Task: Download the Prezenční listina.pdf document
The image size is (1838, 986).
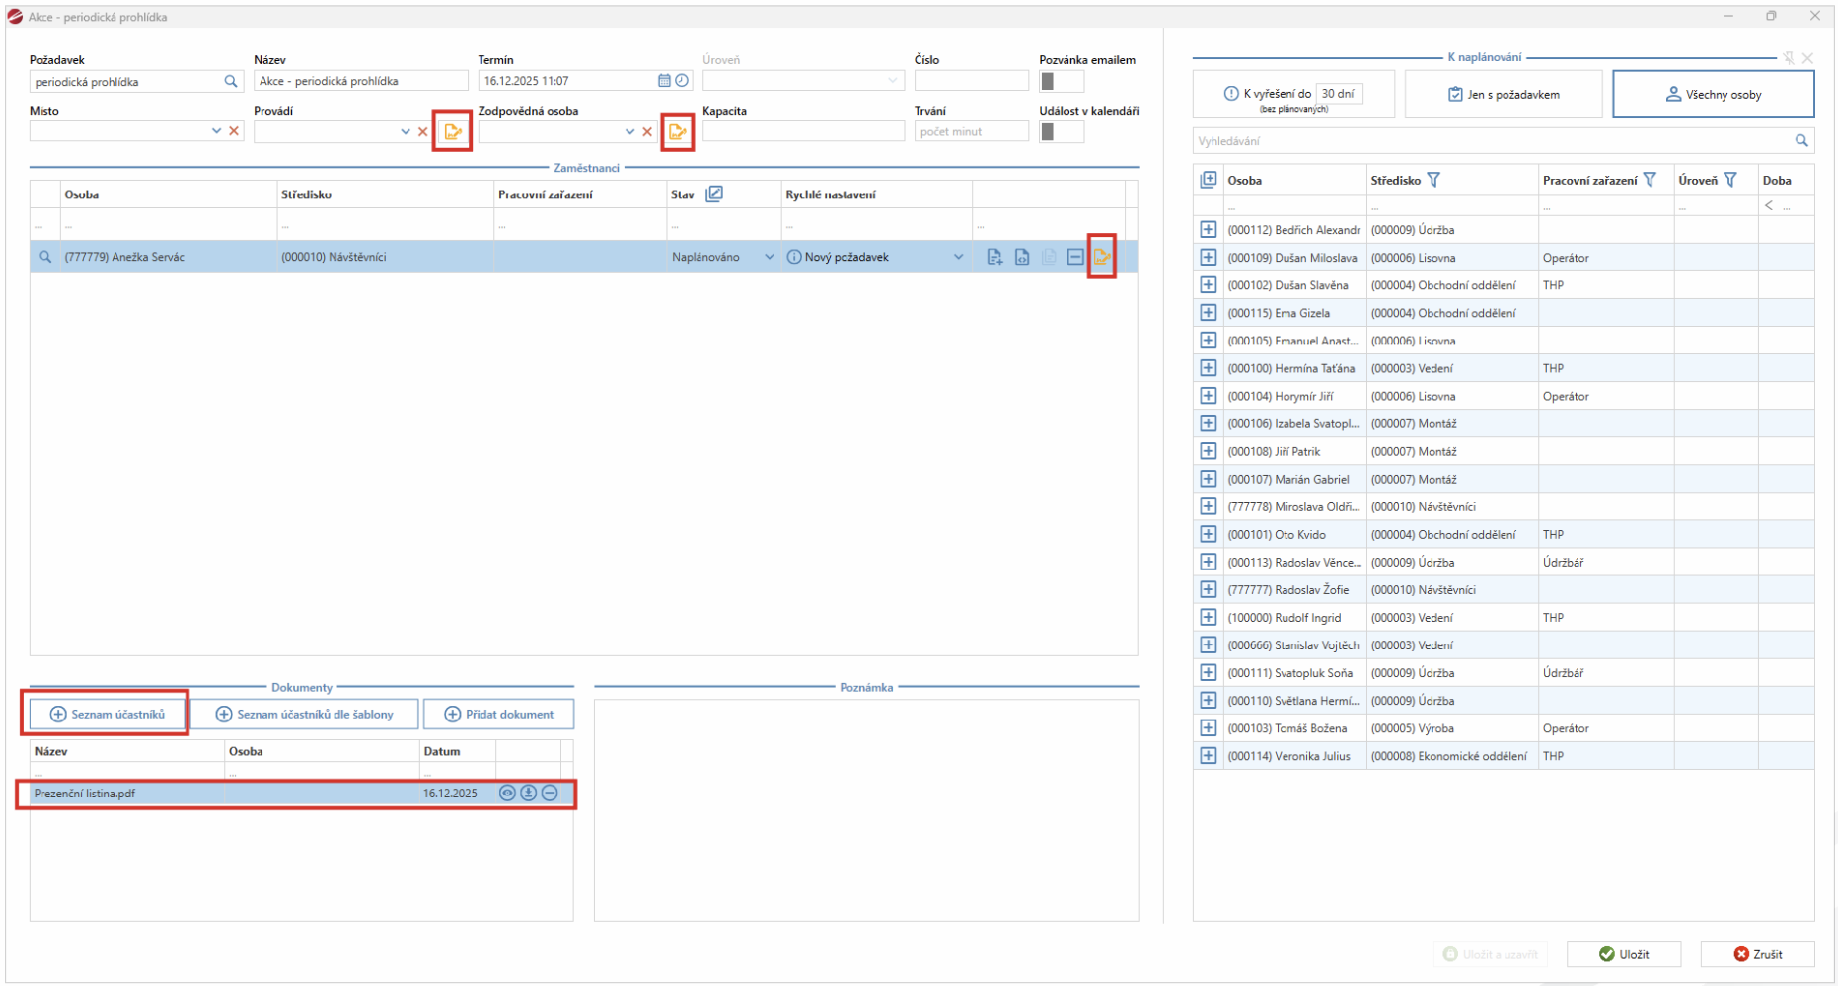Action: (528, 793)
